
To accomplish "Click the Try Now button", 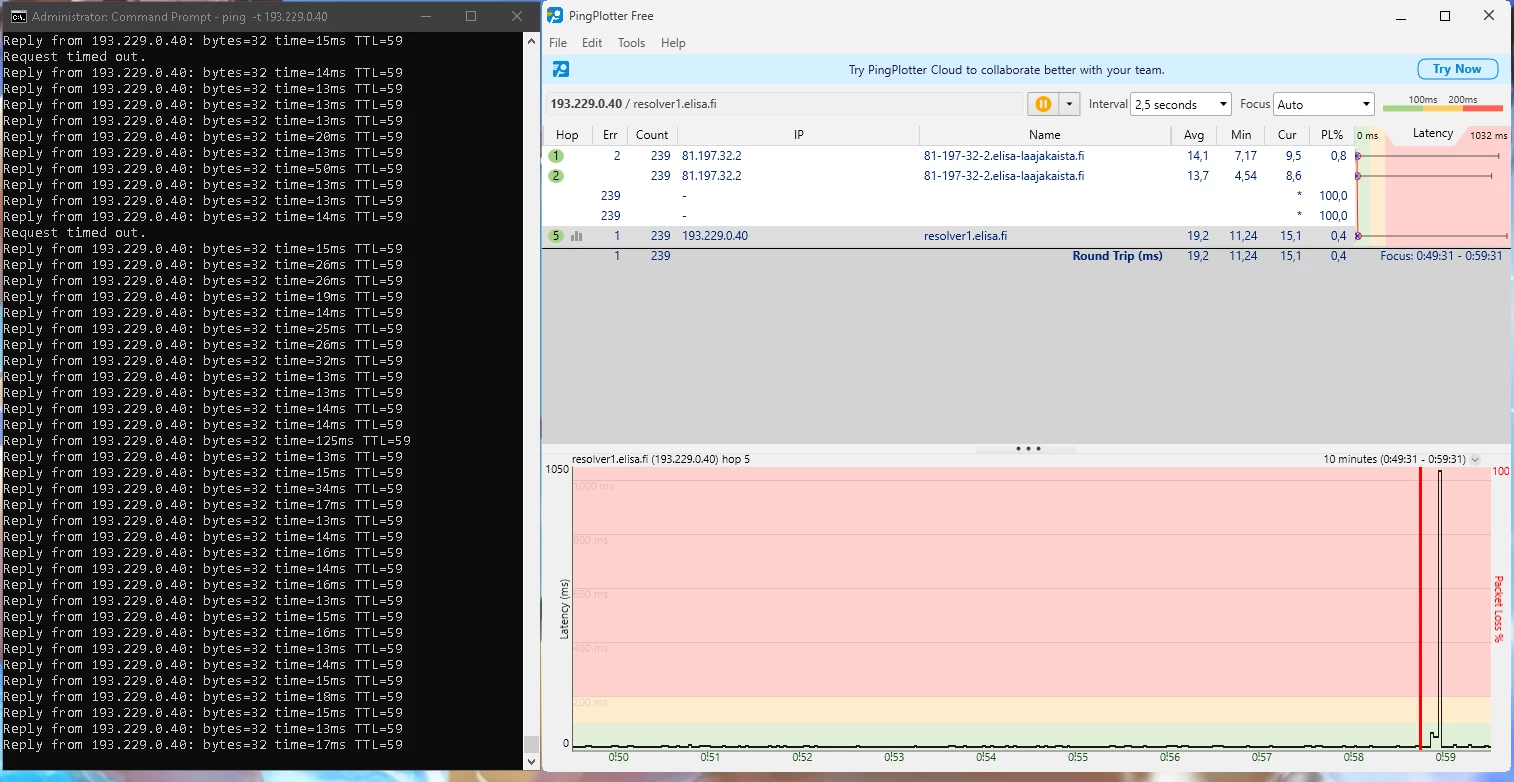I will click(x=1457, y=69).
